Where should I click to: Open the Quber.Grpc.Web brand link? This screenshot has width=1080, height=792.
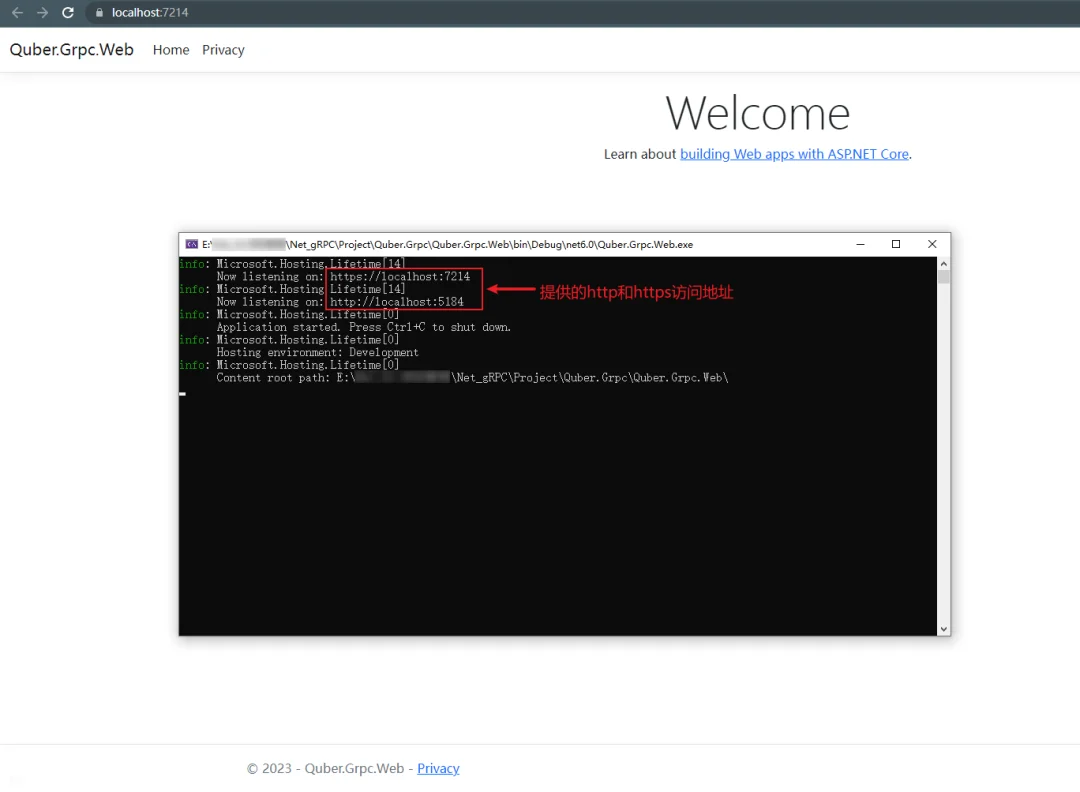(72, 50)
